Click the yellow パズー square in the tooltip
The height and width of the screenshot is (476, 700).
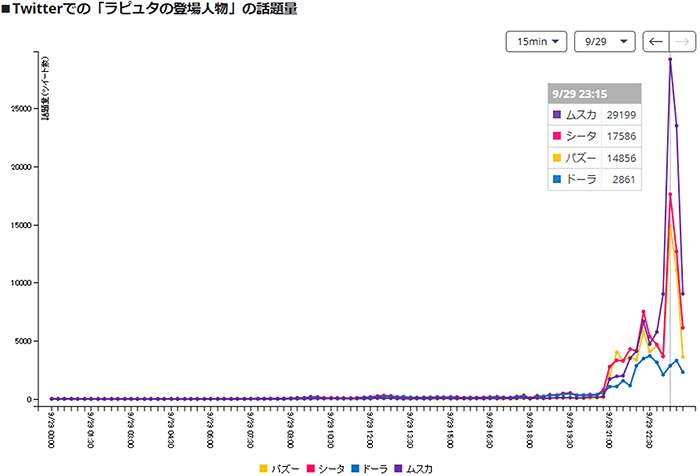pyautogui.click(x=558, y=157)
